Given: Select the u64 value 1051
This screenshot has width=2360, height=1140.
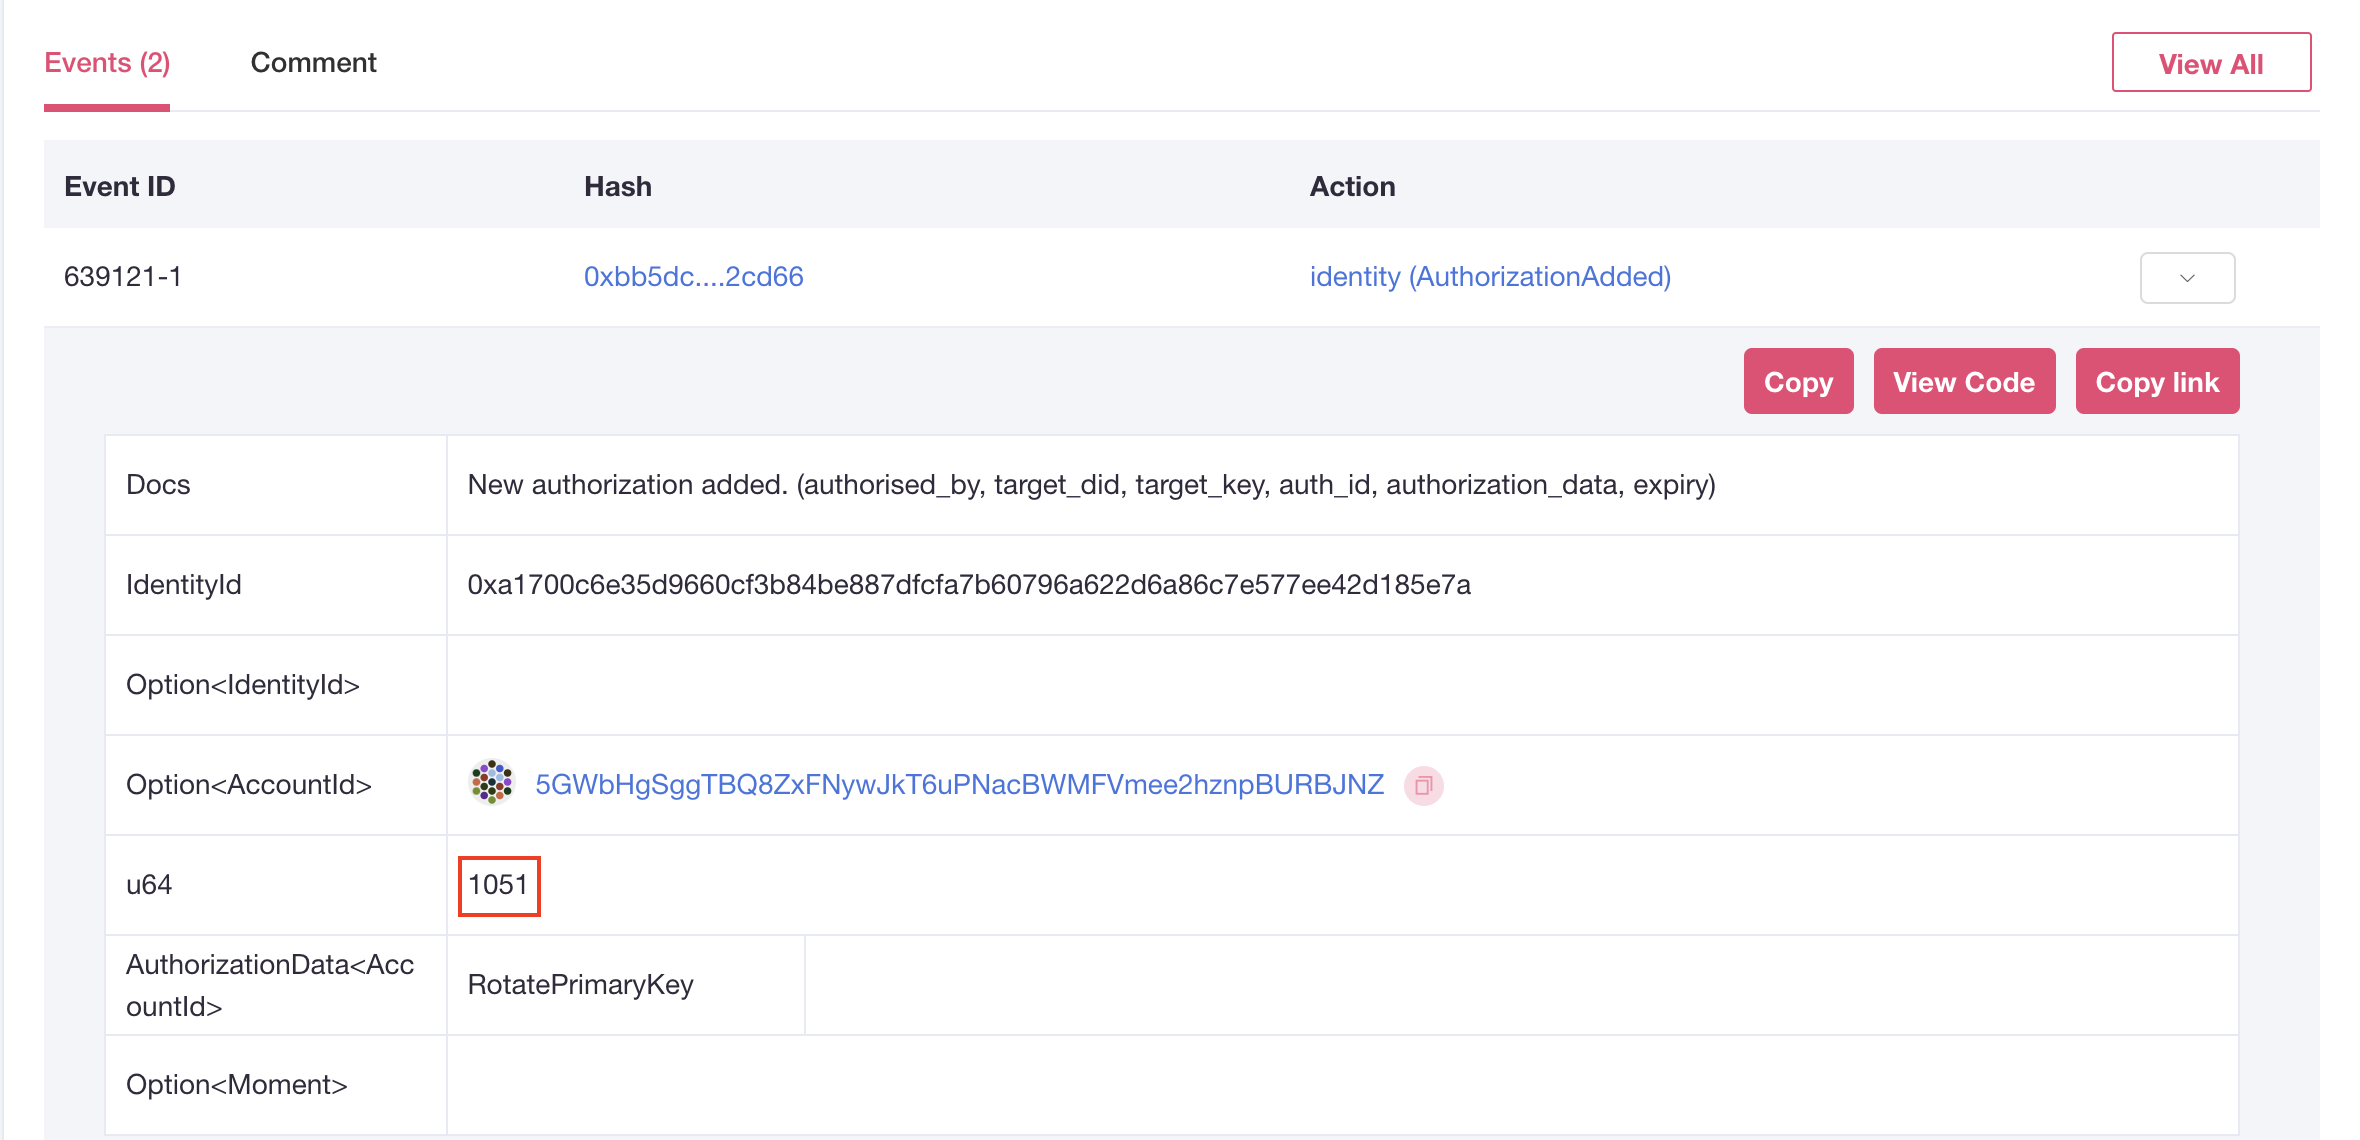Looking at the screenshot, I should pos(498,885).
